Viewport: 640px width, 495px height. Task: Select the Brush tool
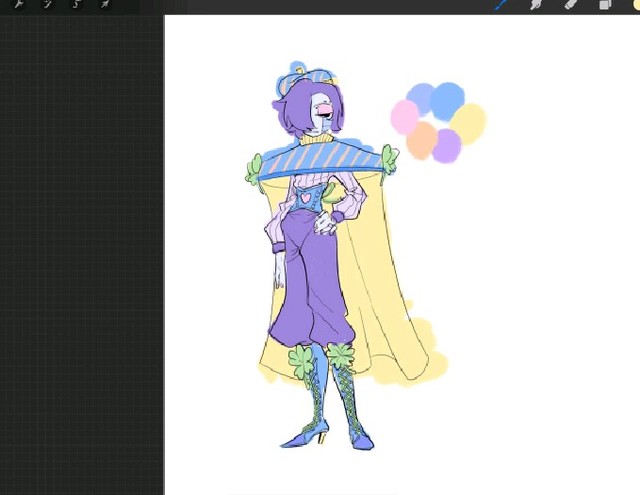502,5
